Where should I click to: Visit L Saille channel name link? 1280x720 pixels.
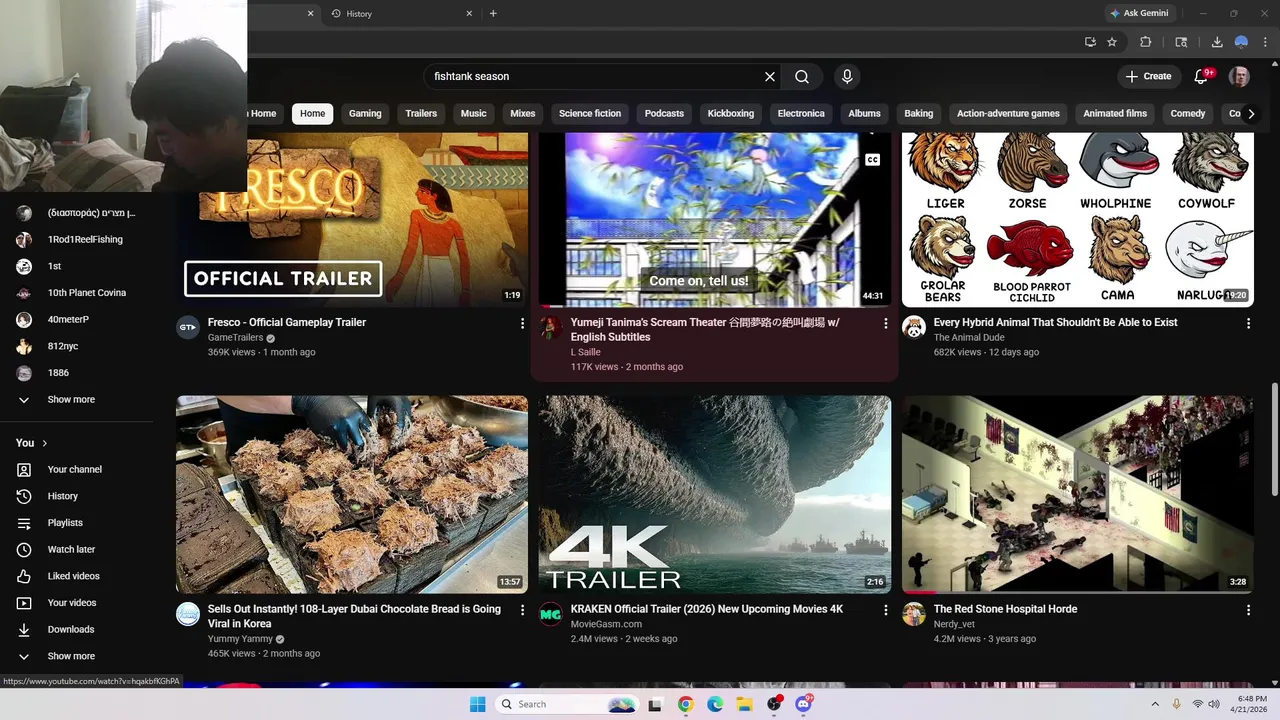click(x=586, y=352)
